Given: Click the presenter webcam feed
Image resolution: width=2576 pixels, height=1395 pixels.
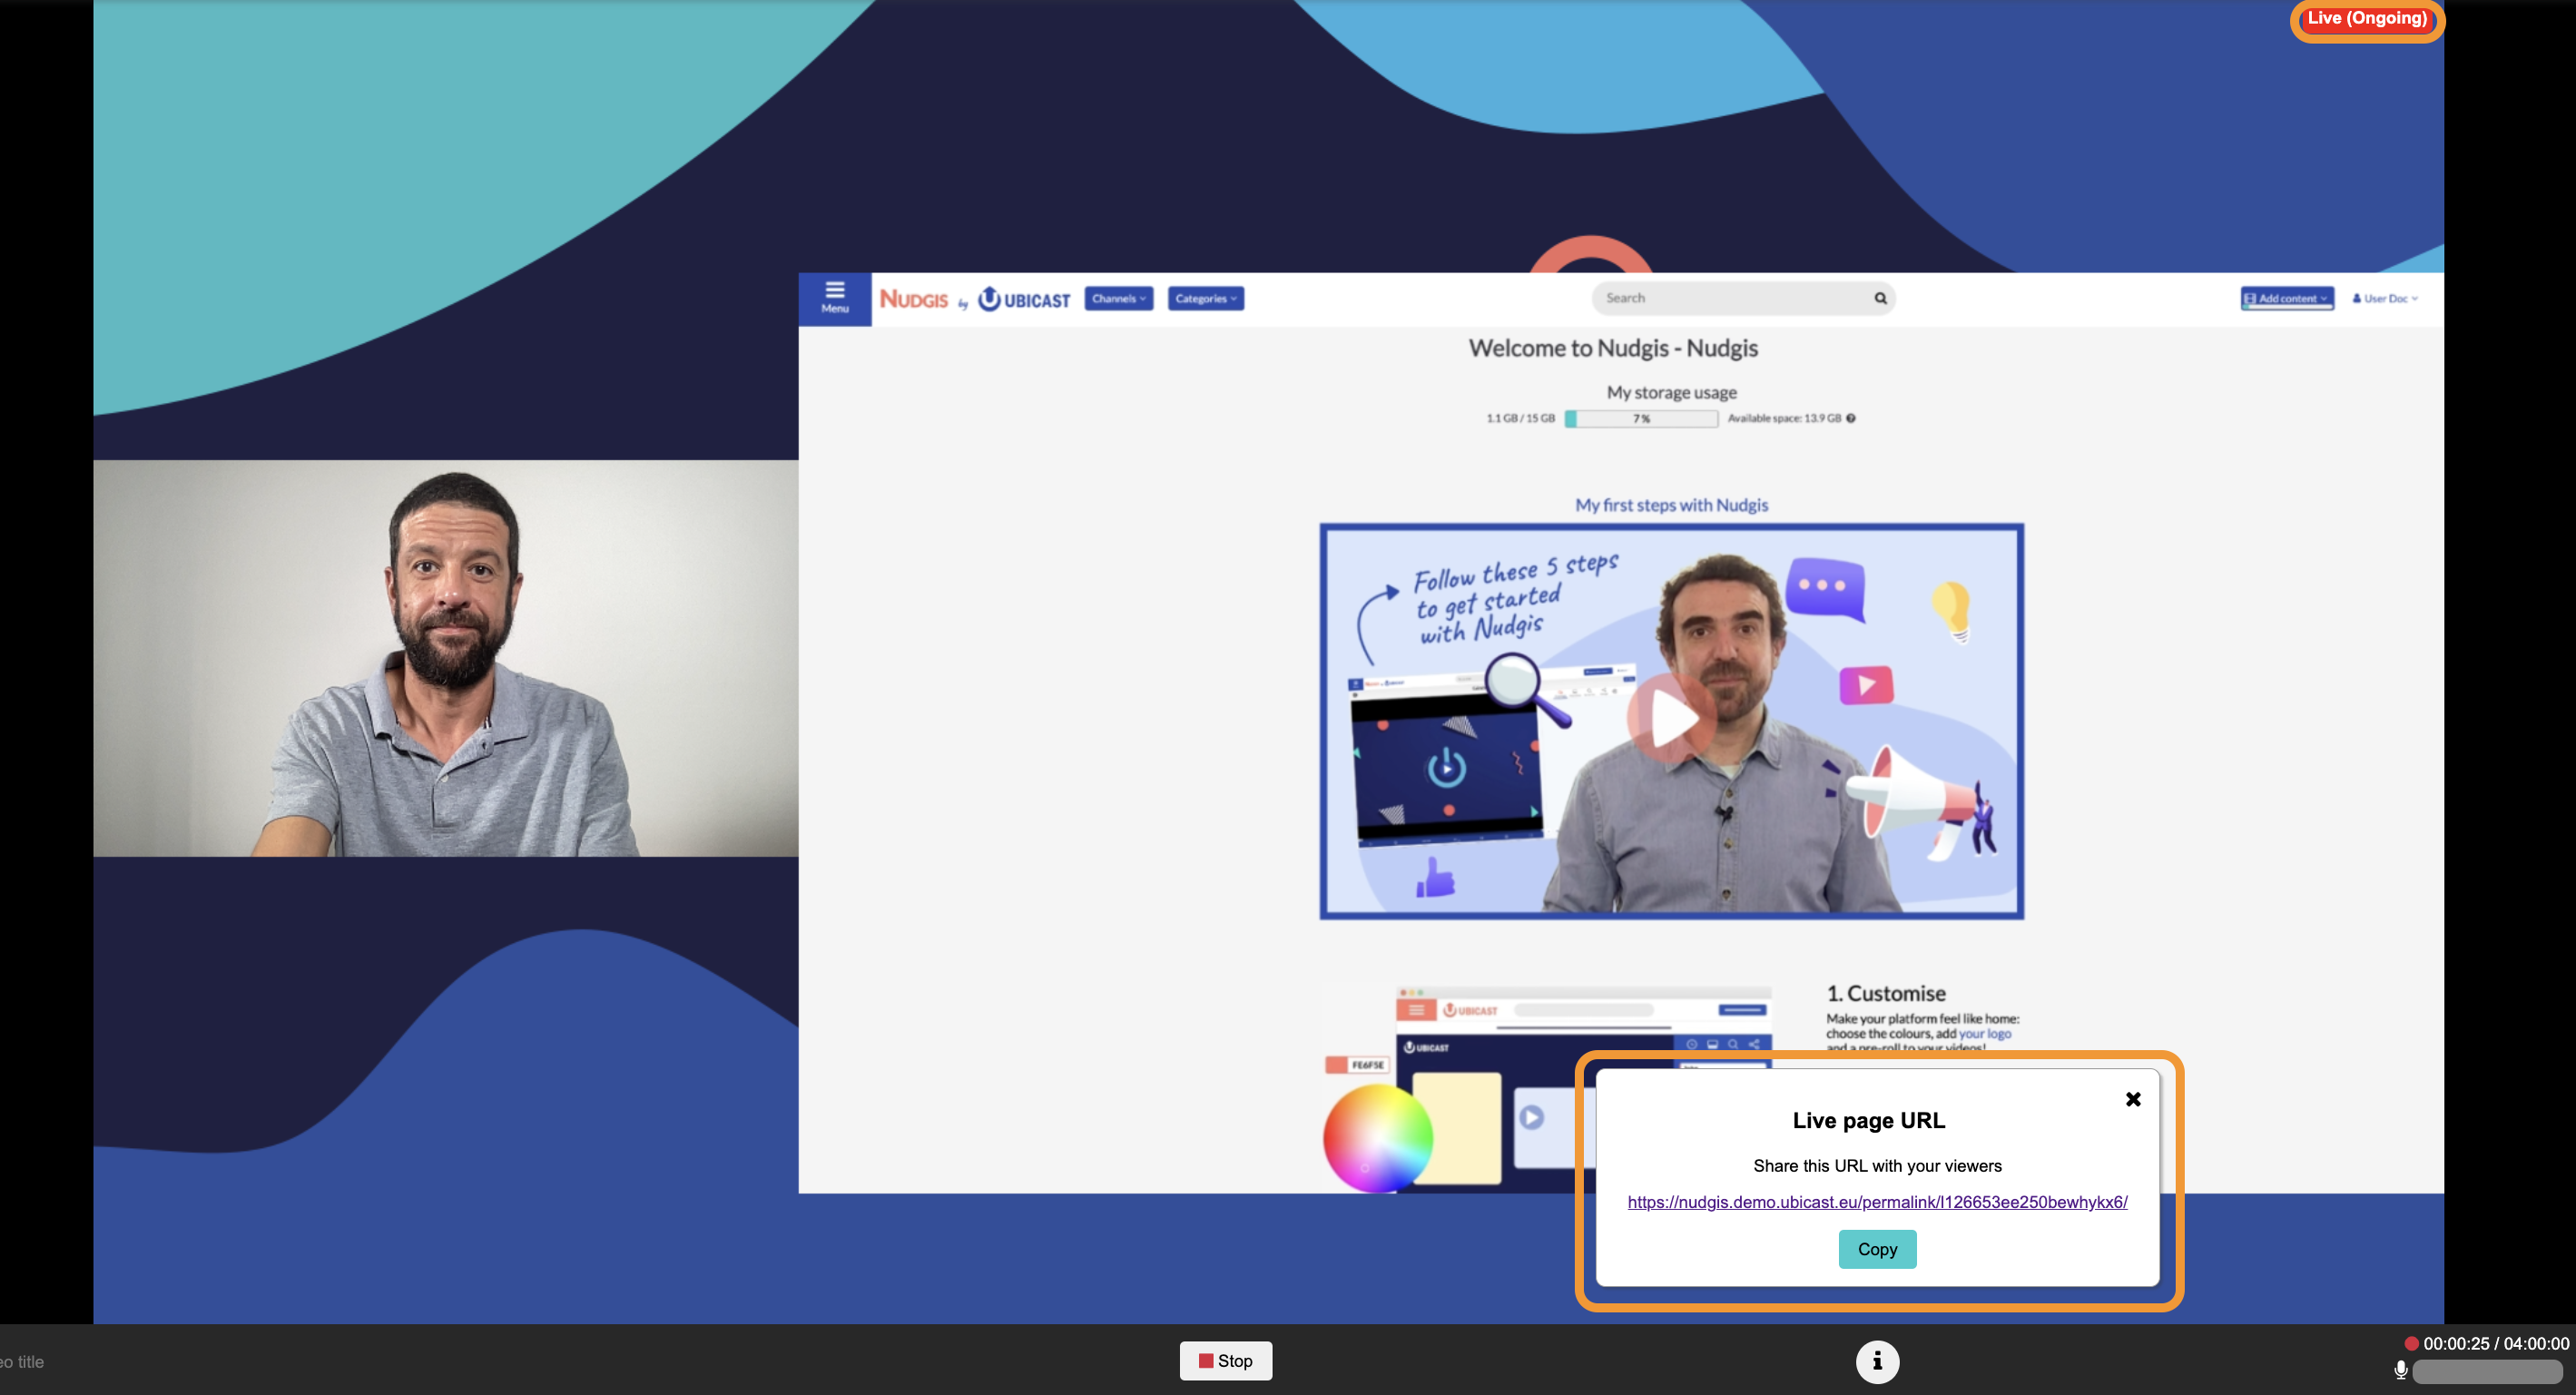Looking at the screenshot, I should [446, 658].
